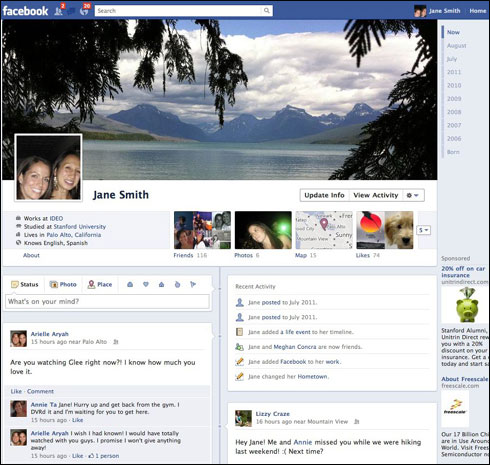Jump to 2007 on the timeline
This screenshot has width=490, height=465.
pos(454,125)
